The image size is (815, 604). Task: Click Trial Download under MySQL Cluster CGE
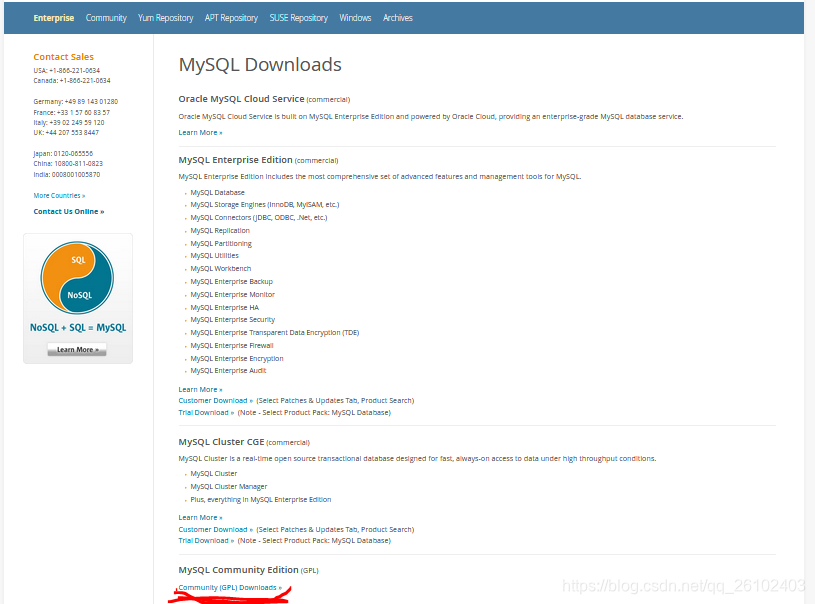206,541
